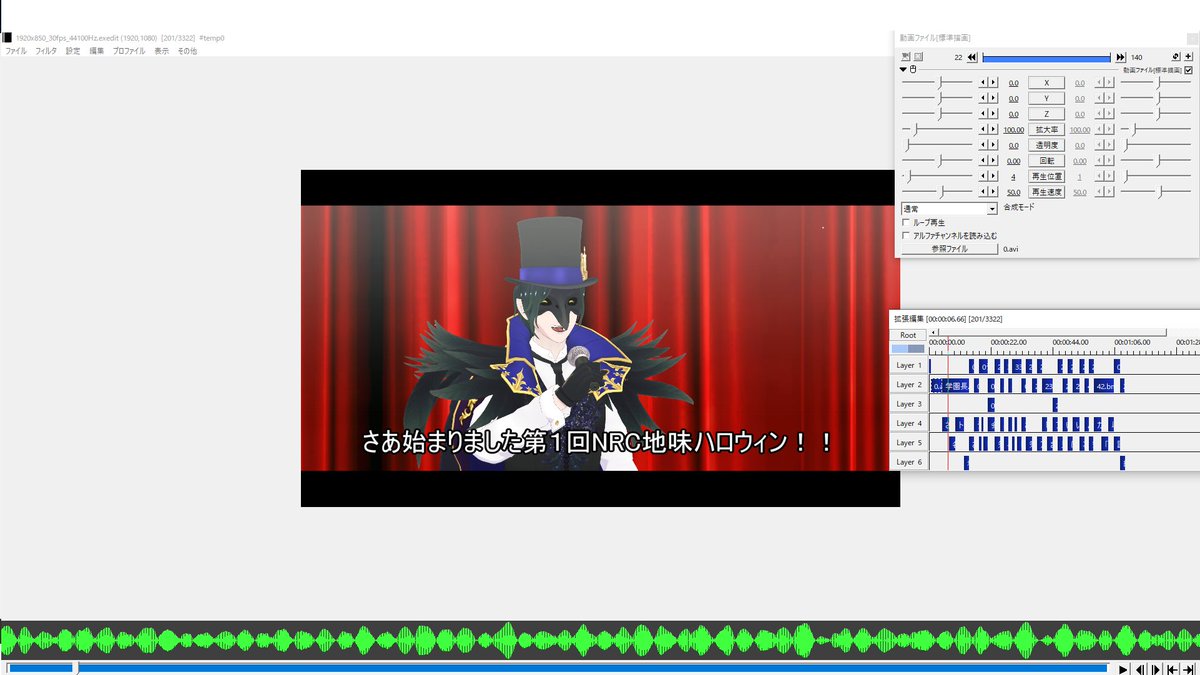Enable アルファチャンネルを読み込む checkbox
Image resolution: width=1200 pixels, height=675 pixels.
click(906, 235)
